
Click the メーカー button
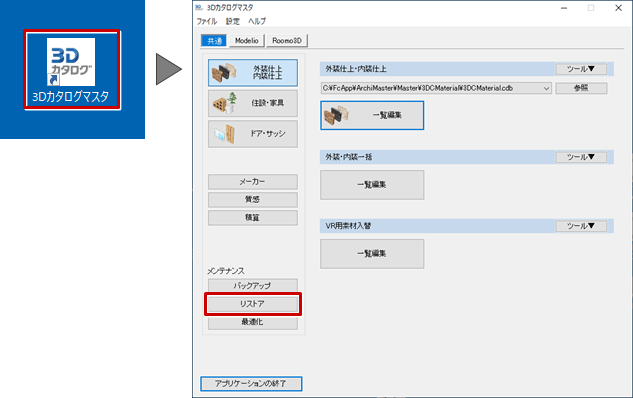pyautogui.click(x=253, y=182)
